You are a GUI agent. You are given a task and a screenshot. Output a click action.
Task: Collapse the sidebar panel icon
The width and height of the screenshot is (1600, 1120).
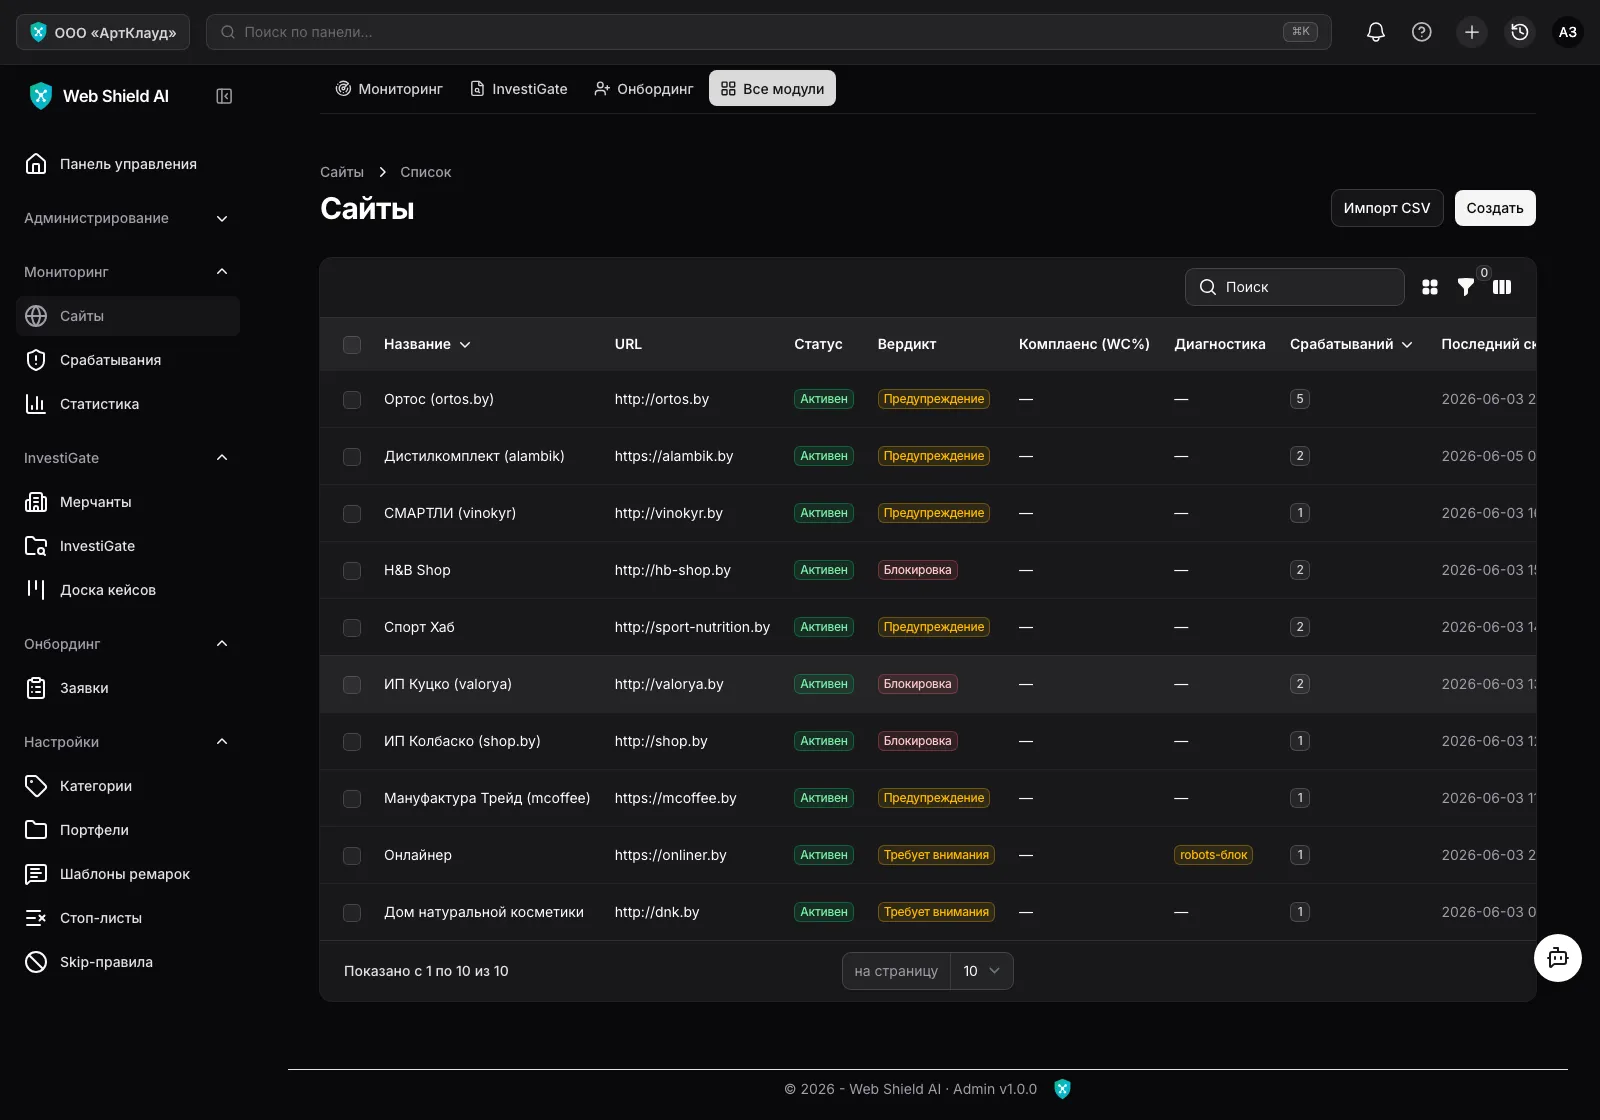pyautogui.click(x=224, y=96)
